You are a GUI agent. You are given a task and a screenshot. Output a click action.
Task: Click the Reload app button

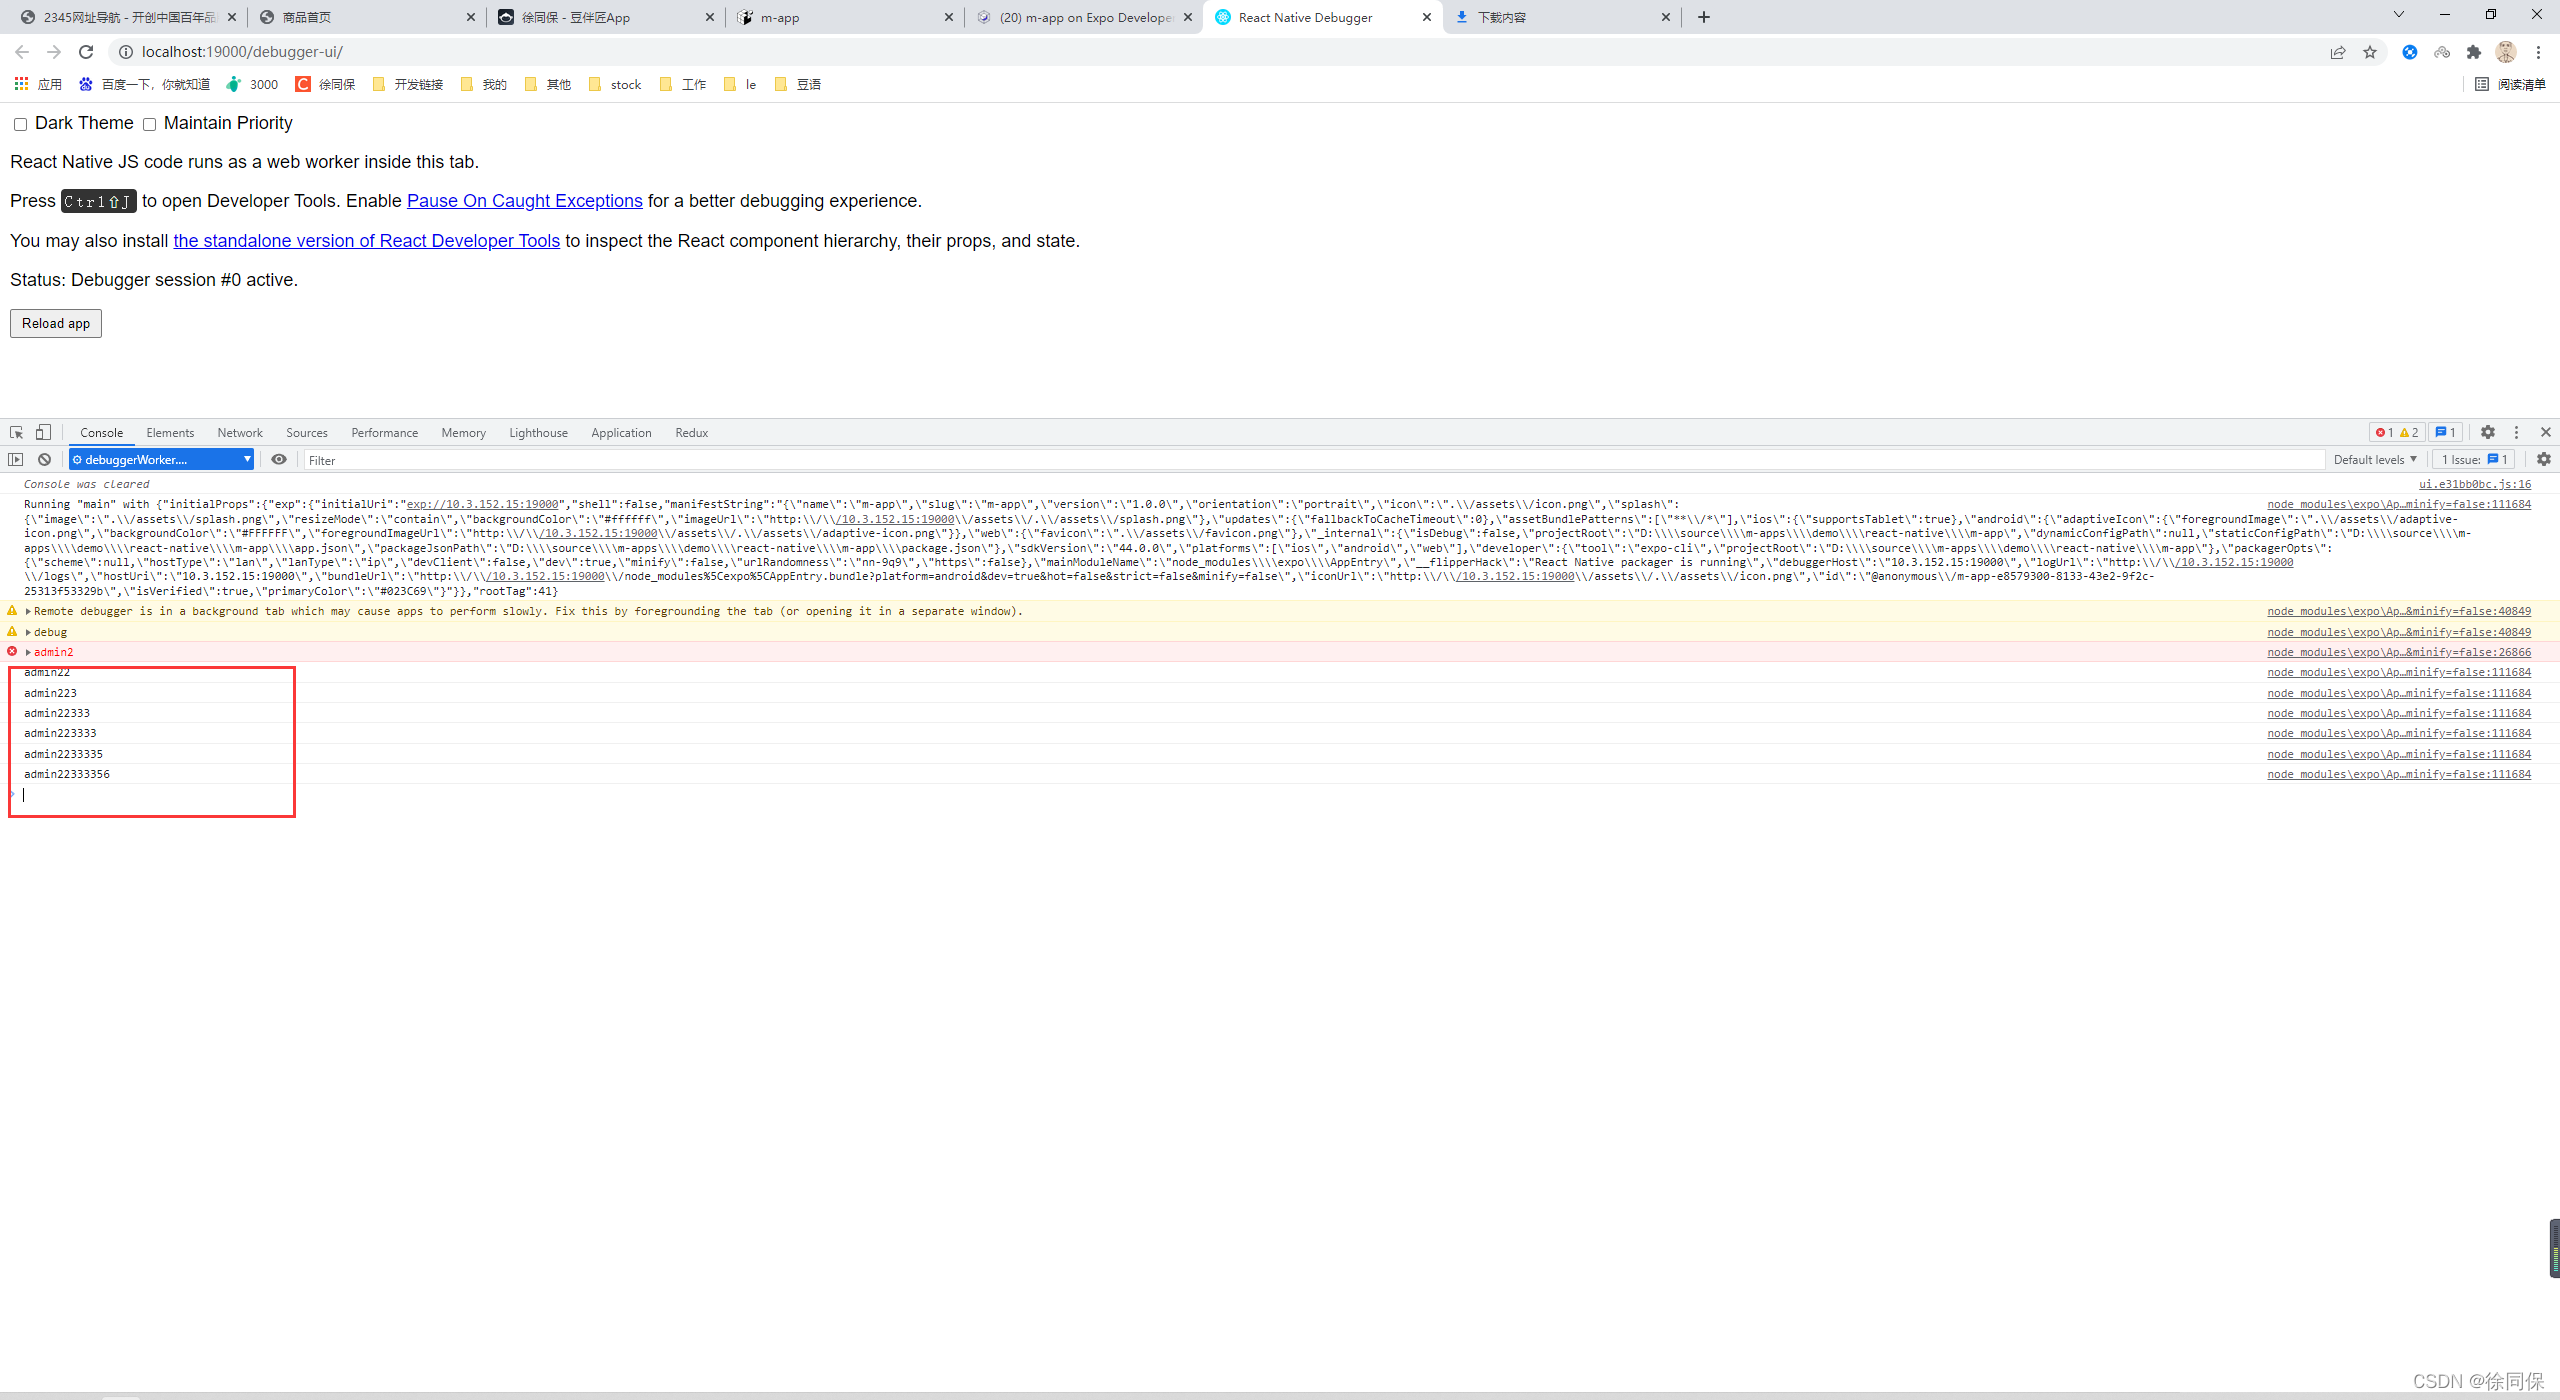pyautogui.click(x=55, y=322)
